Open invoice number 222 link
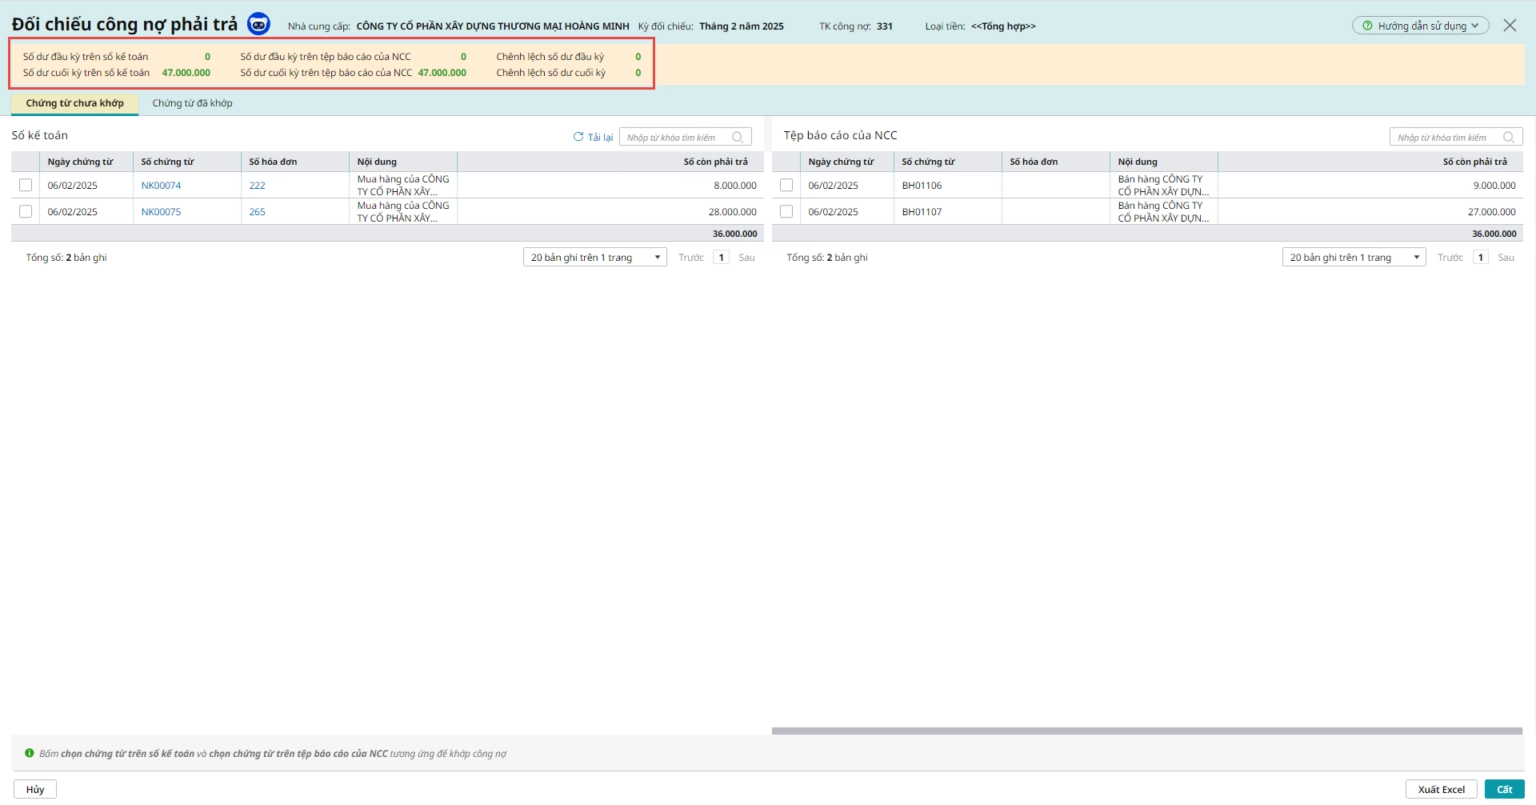 [x=257, y=185]
